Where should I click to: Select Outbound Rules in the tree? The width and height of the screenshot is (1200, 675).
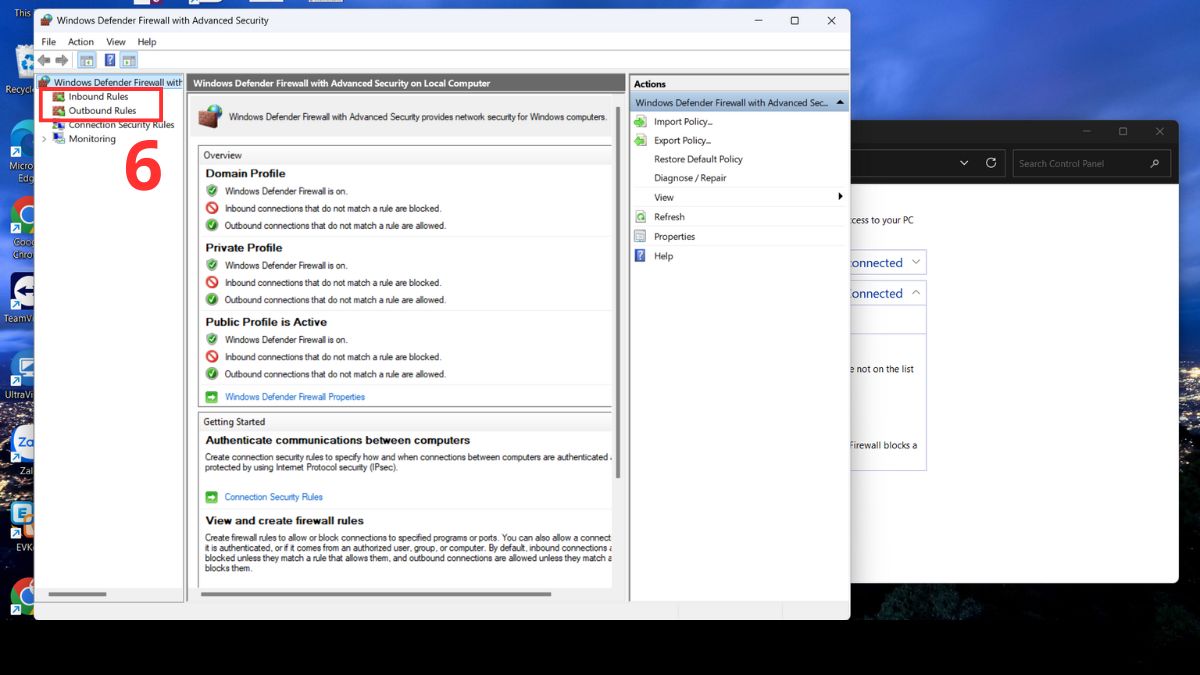point(102,111)
